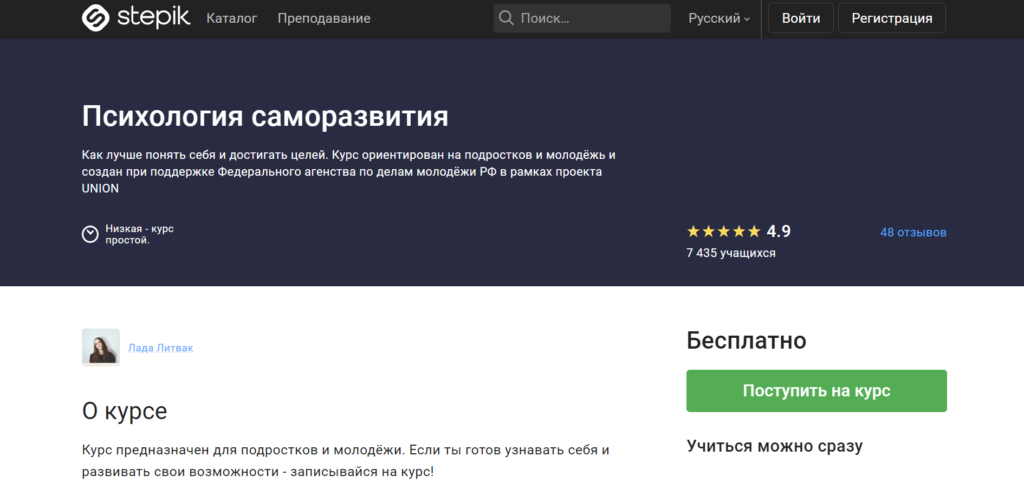Visit author Лада Литвак profile link

161,348
